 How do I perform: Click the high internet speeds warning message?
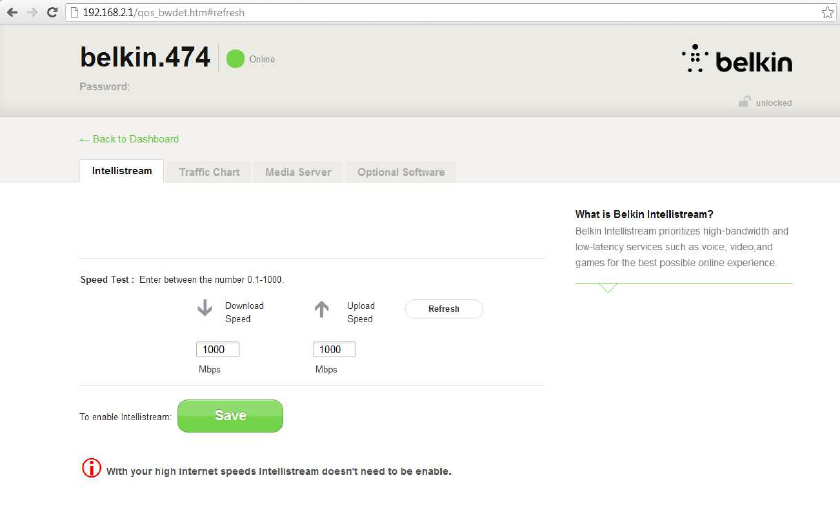point(279,472)
